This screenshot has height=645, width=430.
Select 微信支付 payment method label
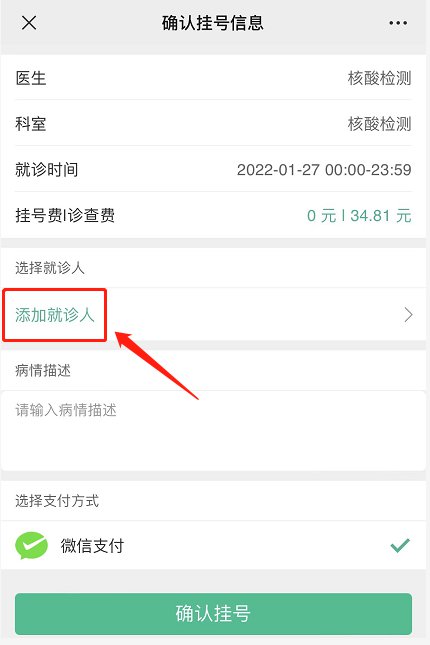point(92,545)
